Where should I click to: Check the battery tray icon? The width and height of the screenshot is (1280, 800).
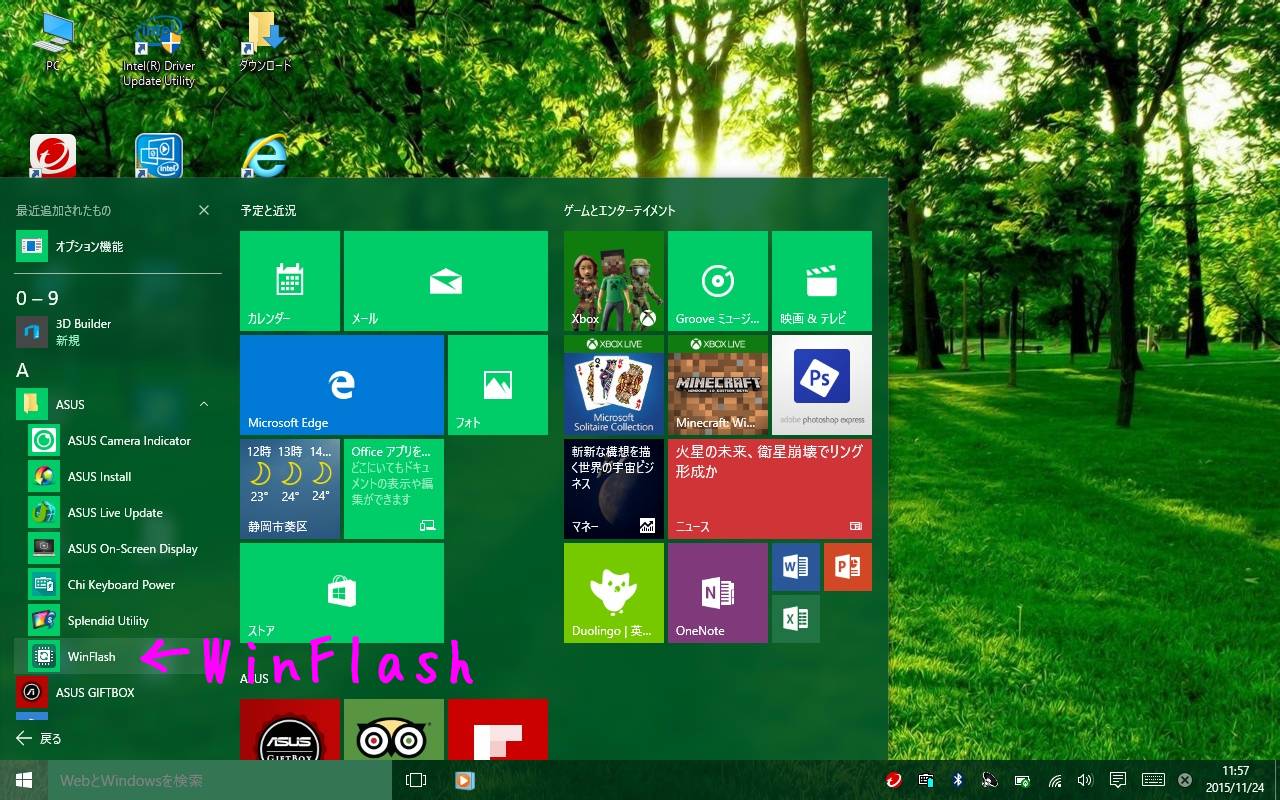coord(1022,780)
